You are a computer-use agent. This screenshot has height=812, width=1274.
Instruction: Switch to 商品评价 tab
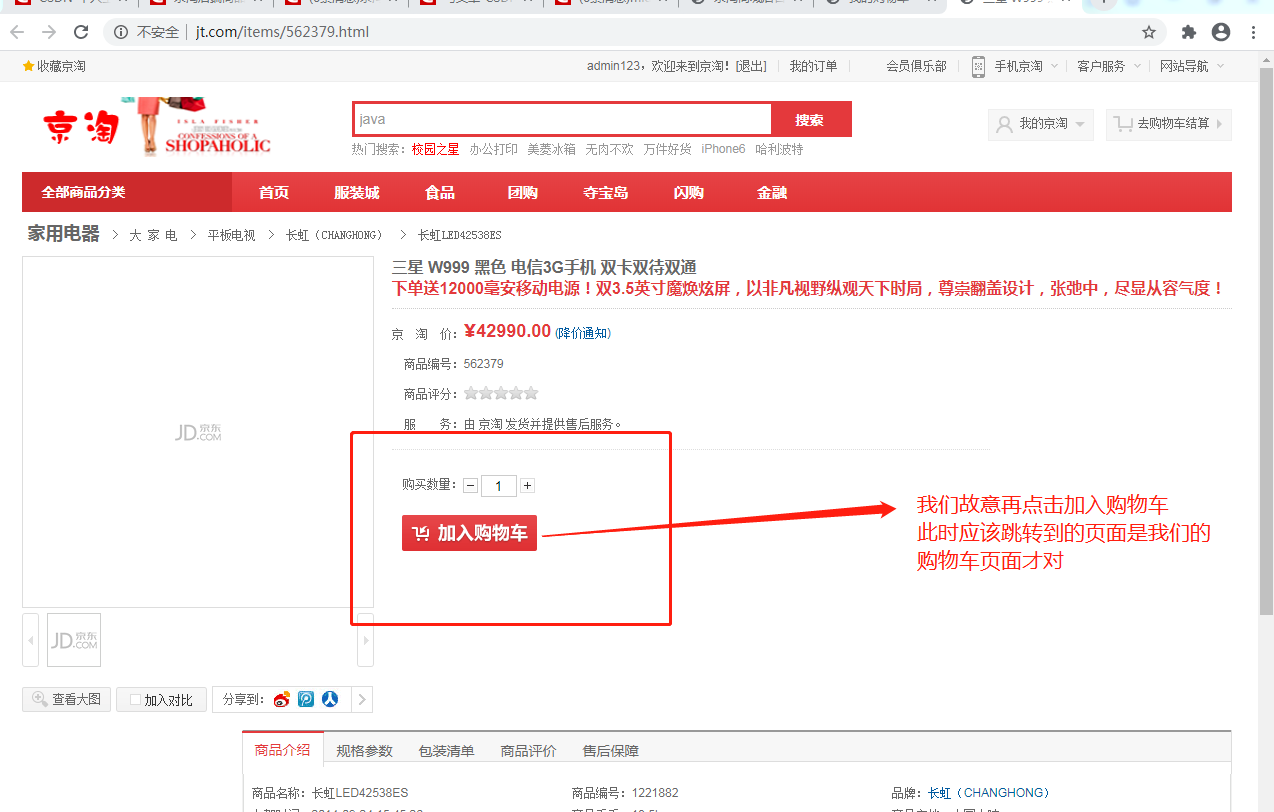(528, 750)
